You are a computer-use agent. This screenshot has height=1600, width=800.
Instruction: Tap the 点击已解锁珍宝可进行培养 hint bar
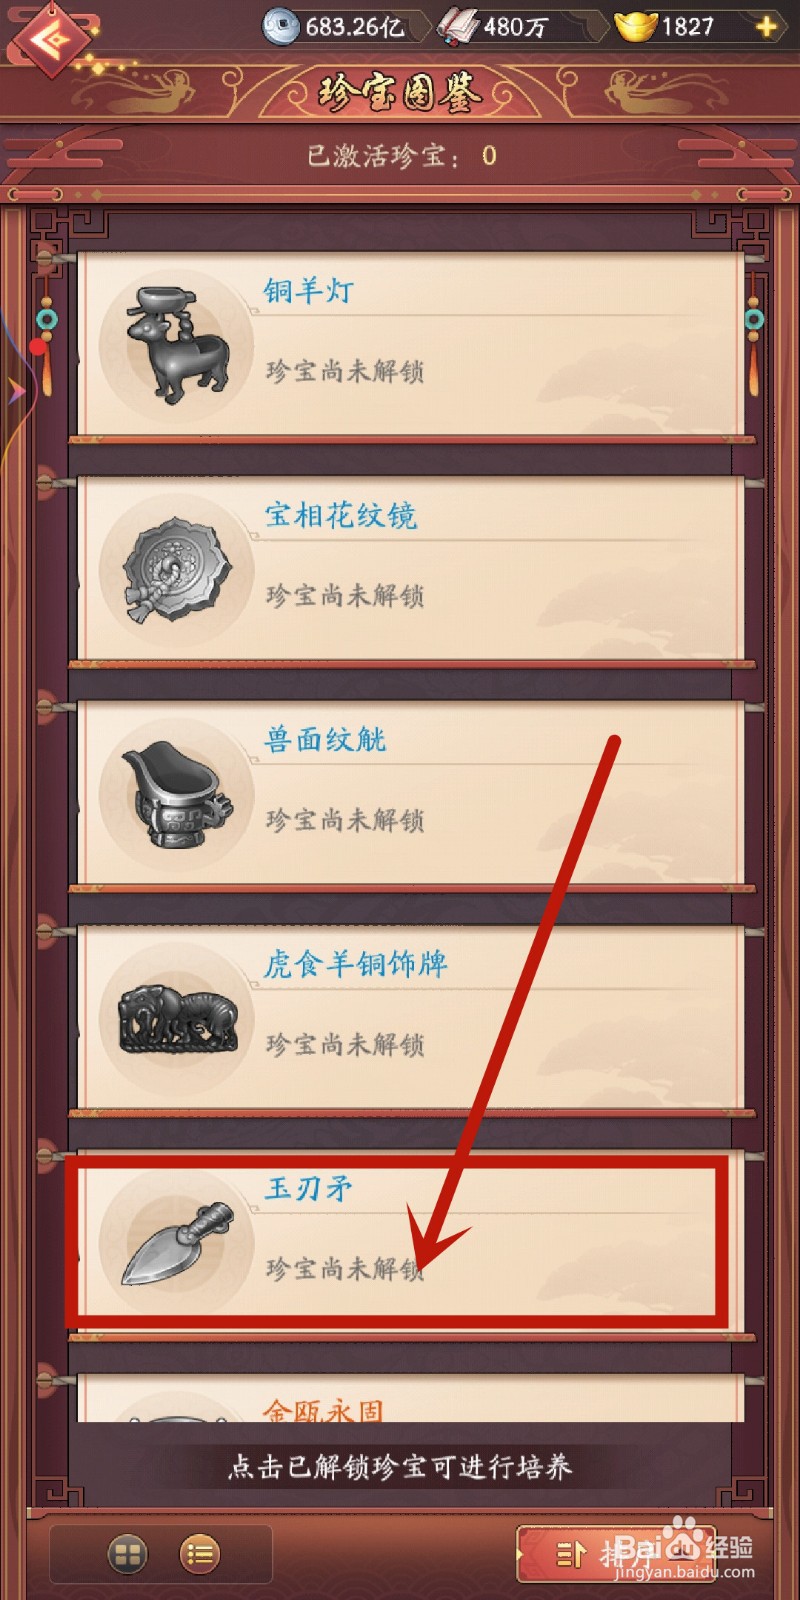[400, 1467]
